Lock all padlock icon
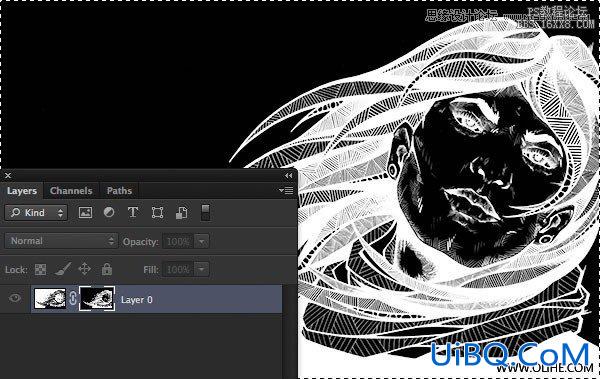Screen dimensions: 600x379 (107, 269)
